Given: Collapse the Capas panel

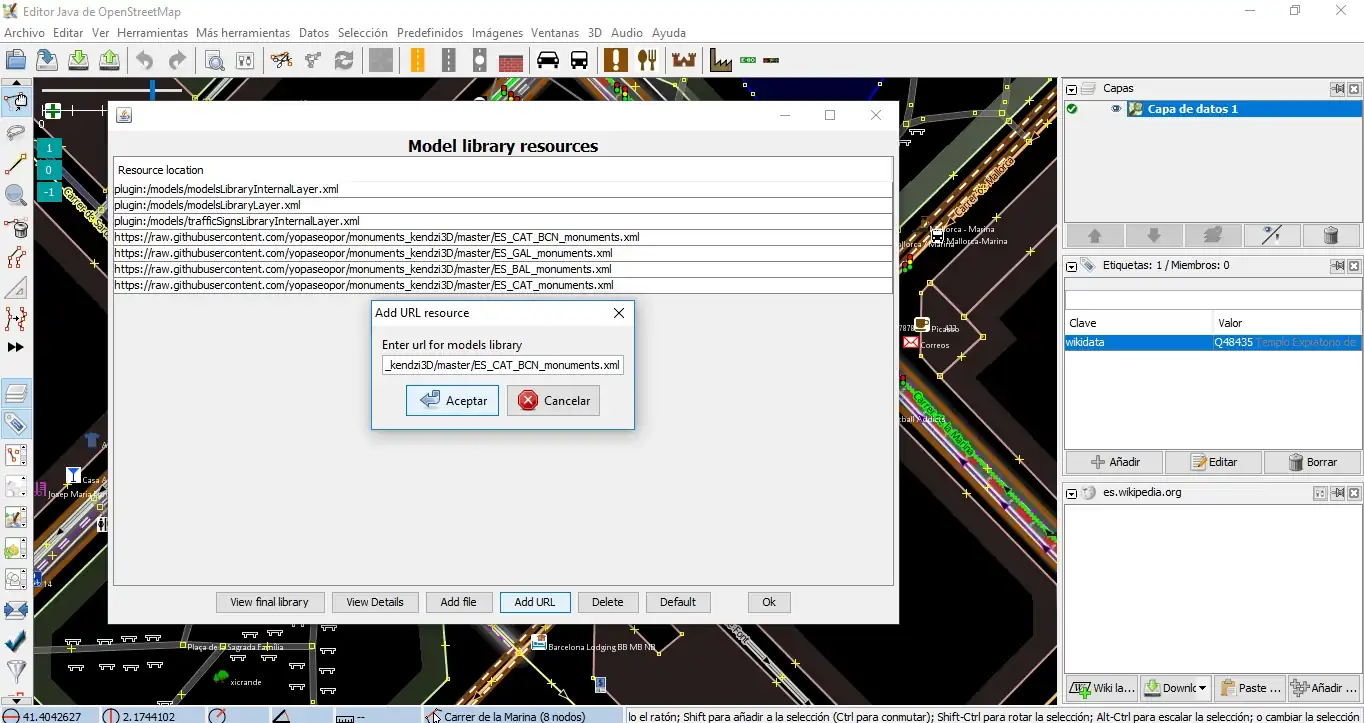Looking at the screenshot, I should click(x=1071, y=89).
